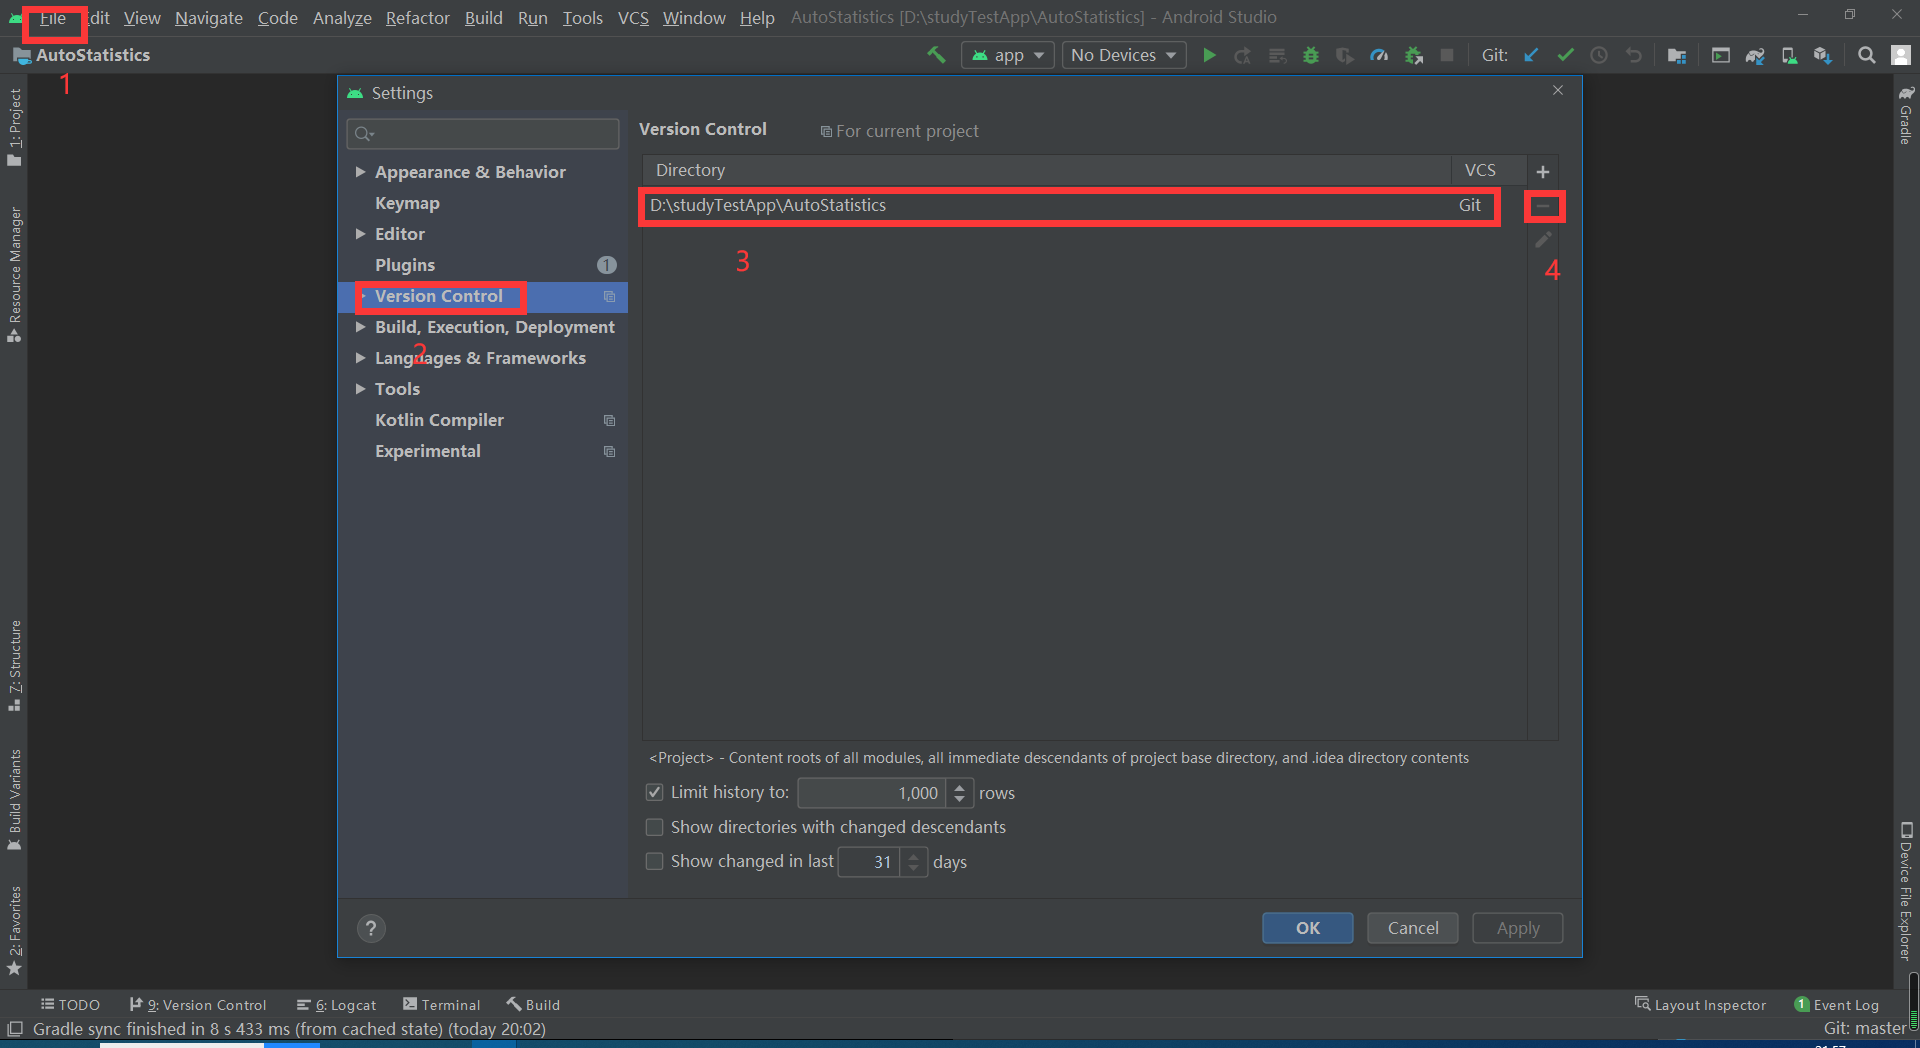
Task: Open the 6: Logcat tool window
Action: coord(336,1005)
